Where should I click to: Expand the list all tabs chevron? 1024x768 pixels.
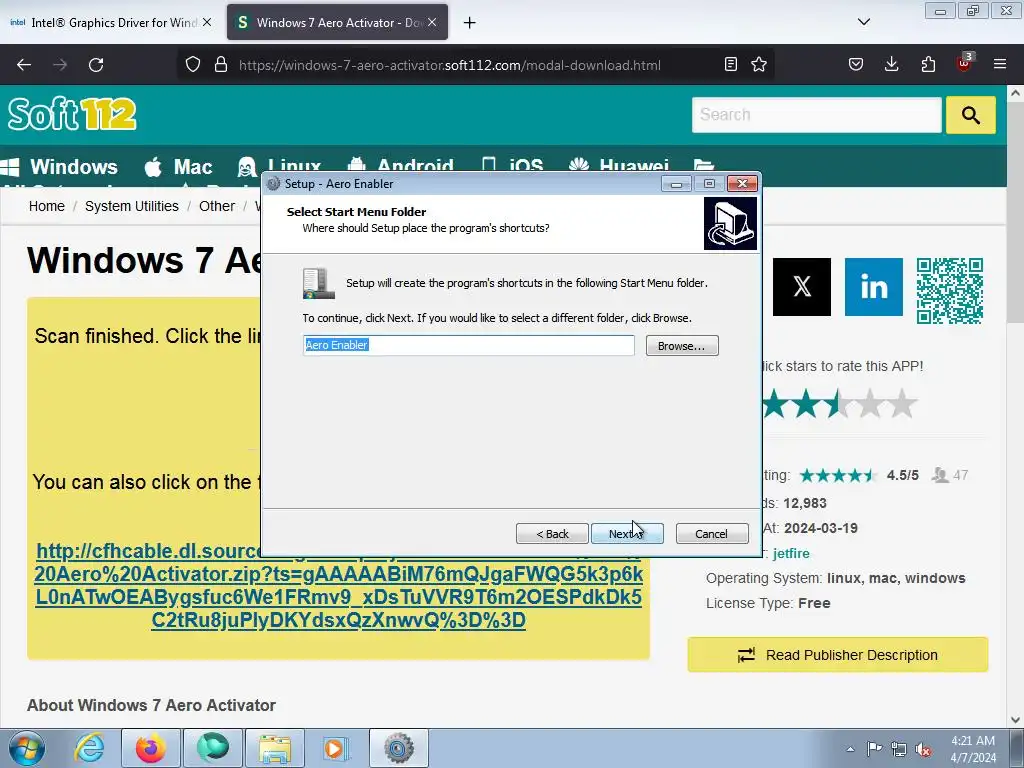tap(864, 22)
